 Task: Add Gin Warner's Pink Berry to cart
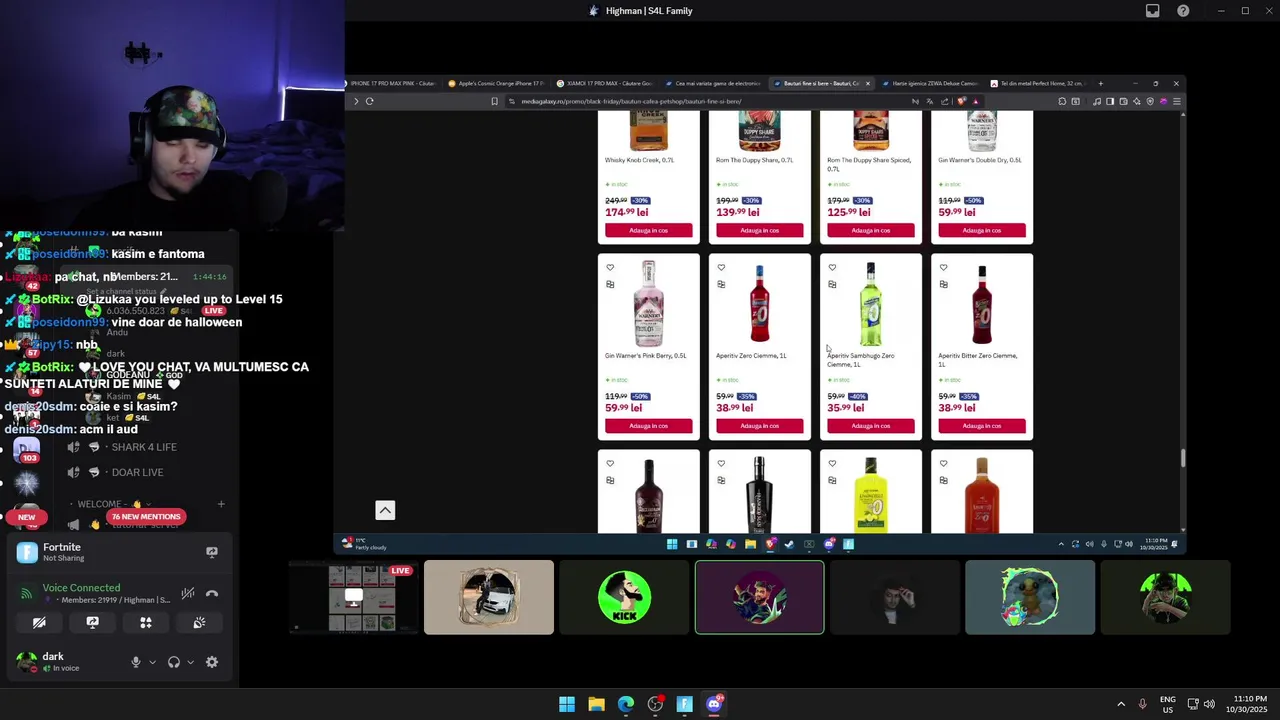648,426
